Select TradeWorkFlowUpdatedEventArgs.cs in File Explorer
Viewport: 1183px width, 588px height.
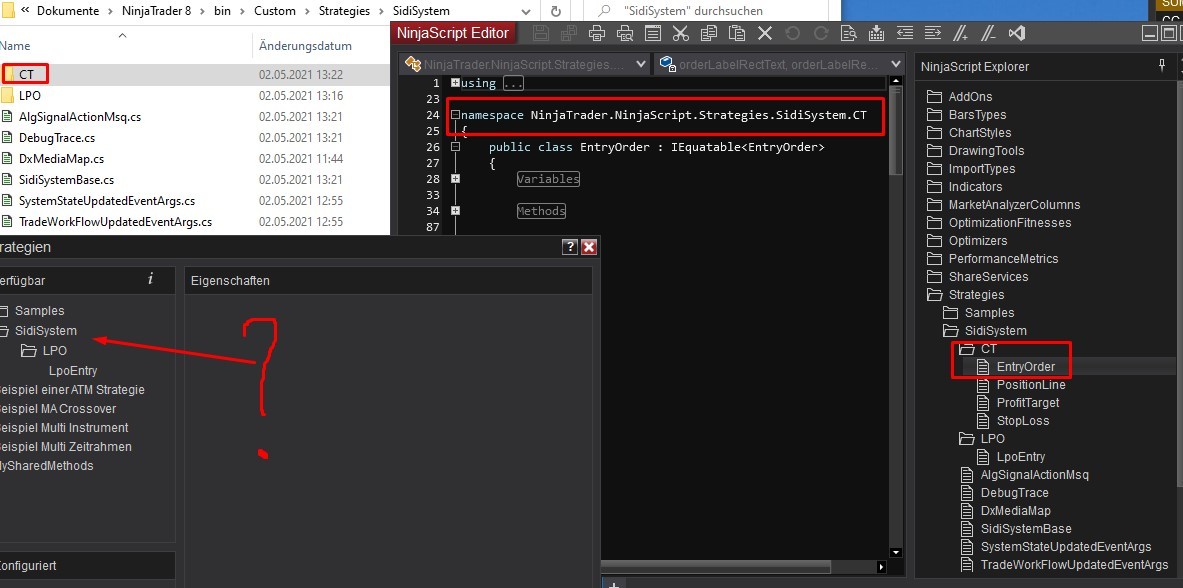pos(115,222)
